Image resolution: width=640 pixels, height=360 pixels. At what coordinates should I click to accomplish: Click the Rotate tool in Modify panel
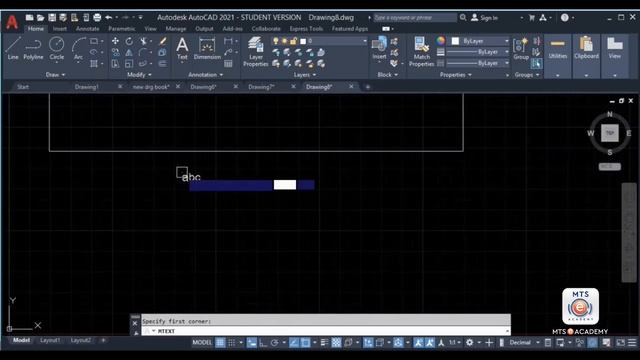point(129,41)
